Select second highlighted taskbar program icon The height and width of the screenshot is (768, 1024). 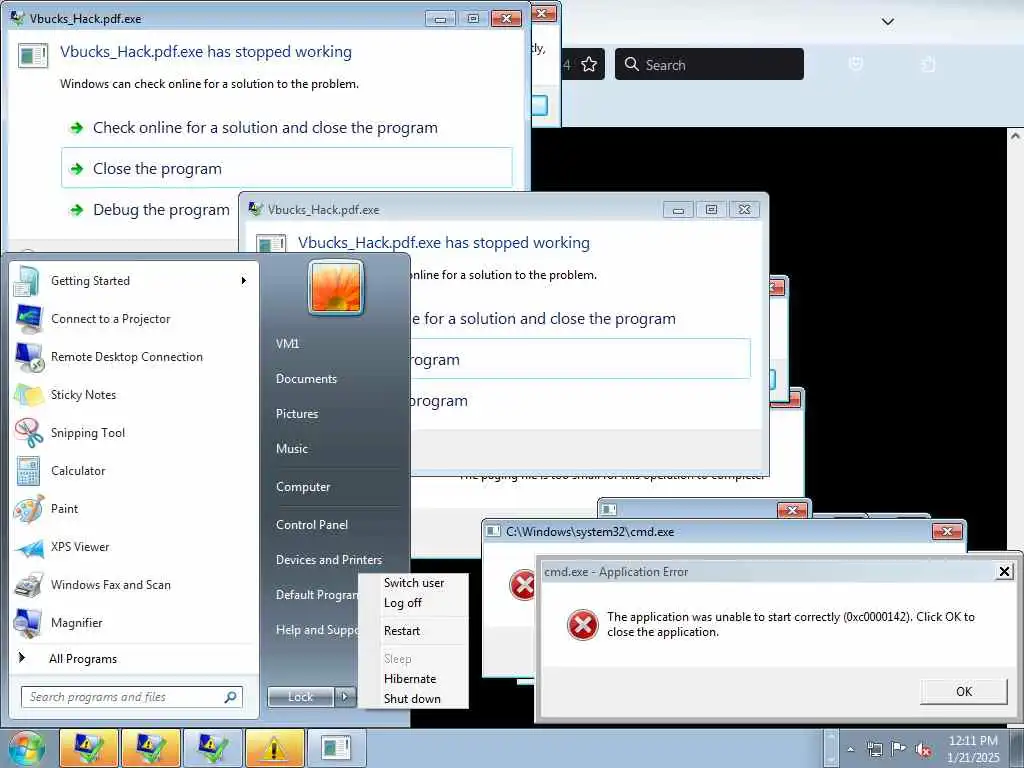tap(150, 748)
